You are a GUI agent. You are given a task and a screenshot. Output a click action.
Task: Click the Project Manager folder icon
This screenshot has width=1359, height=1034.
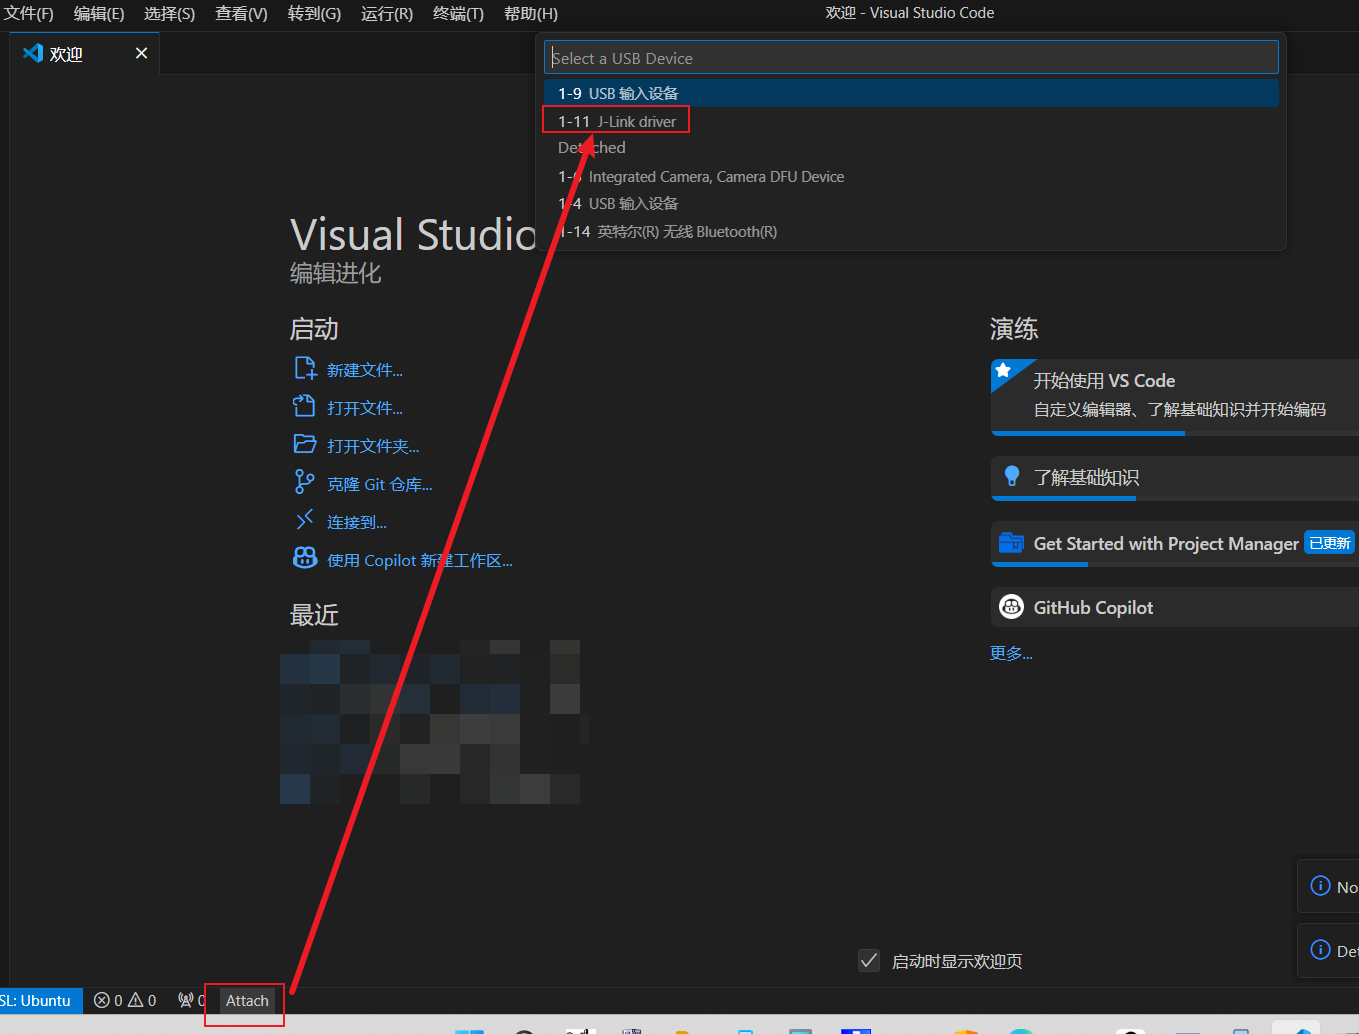point(1011,543)
